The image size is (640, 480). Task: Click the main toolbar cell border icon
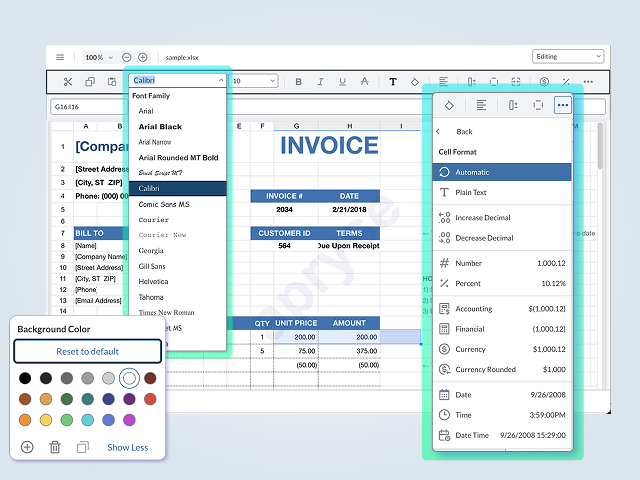[493, 82]
